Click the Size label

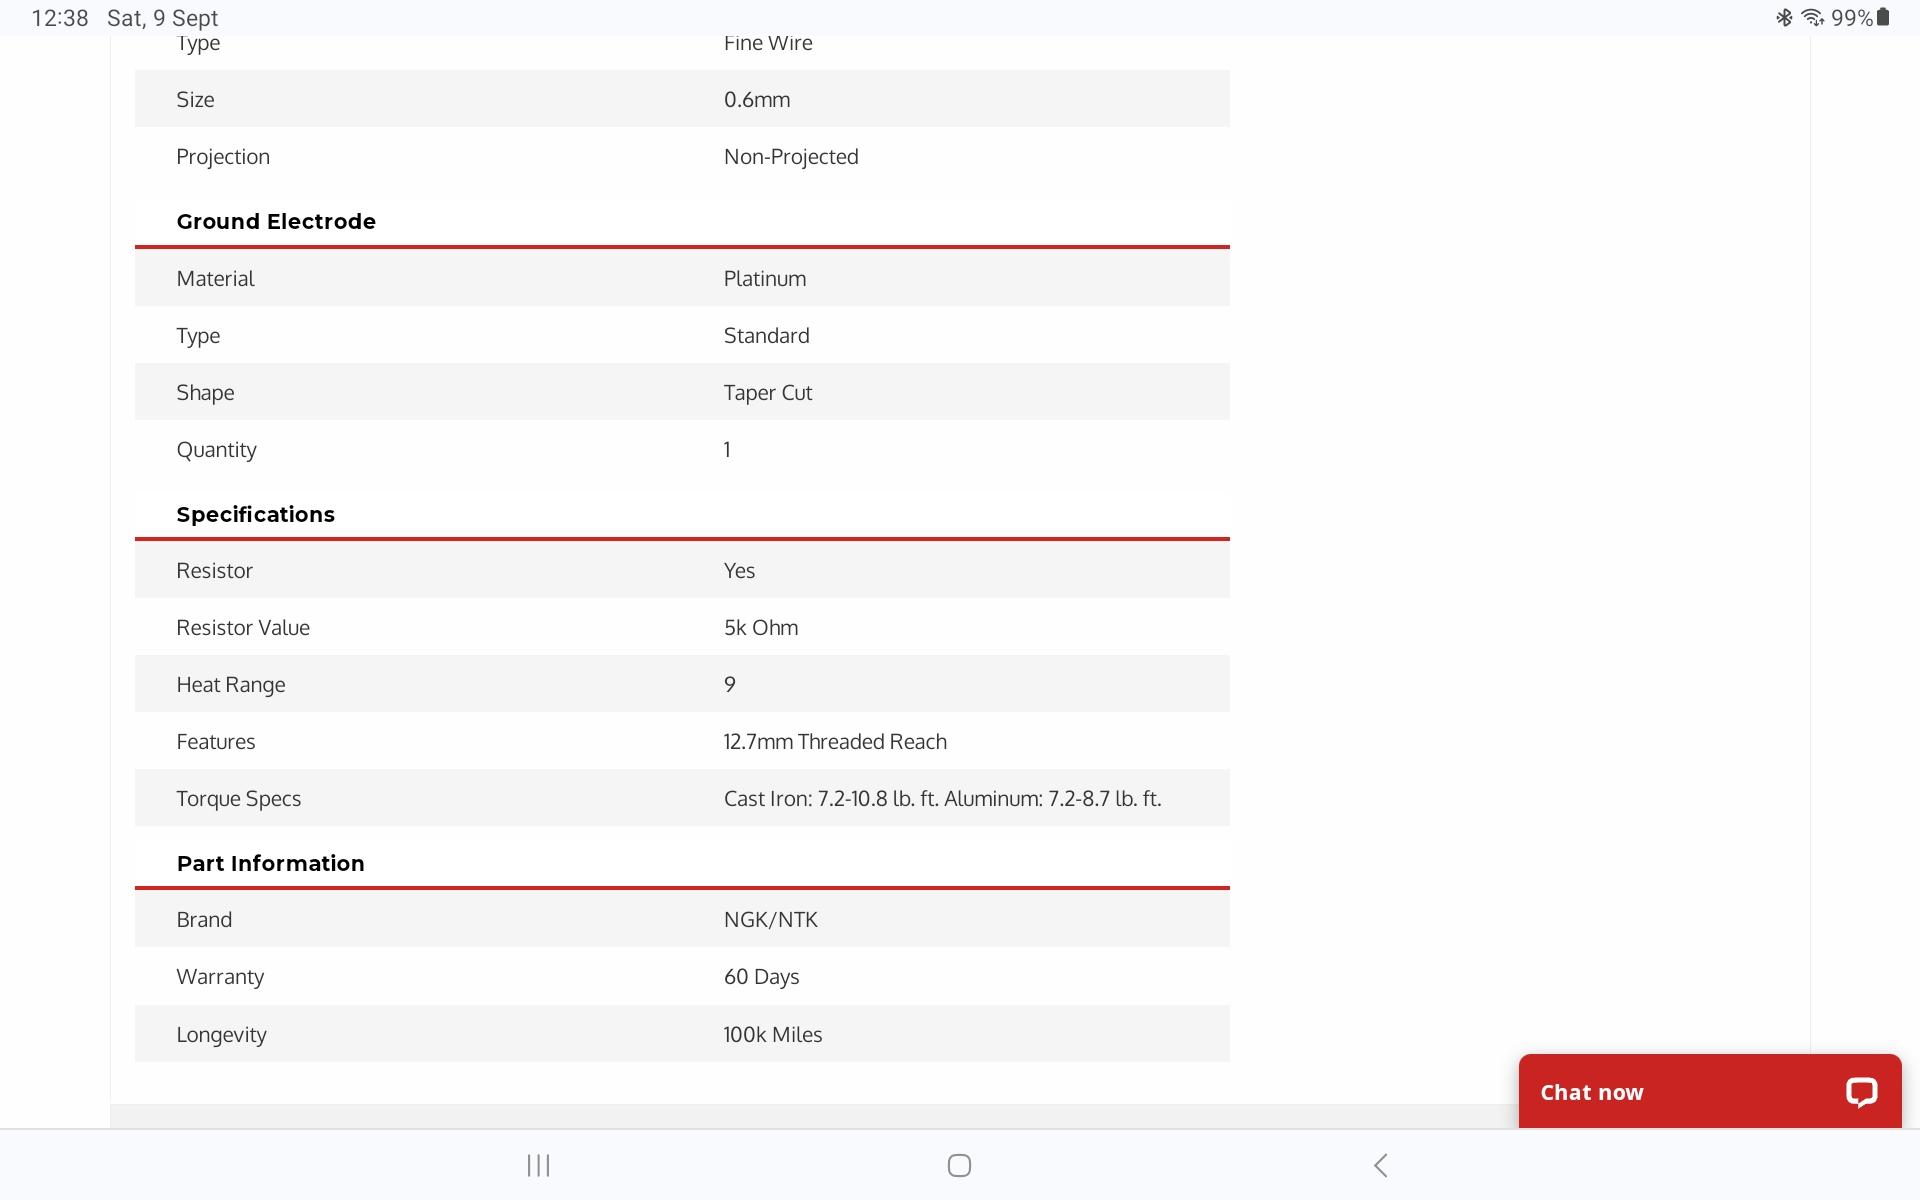[x=195, y=99]
